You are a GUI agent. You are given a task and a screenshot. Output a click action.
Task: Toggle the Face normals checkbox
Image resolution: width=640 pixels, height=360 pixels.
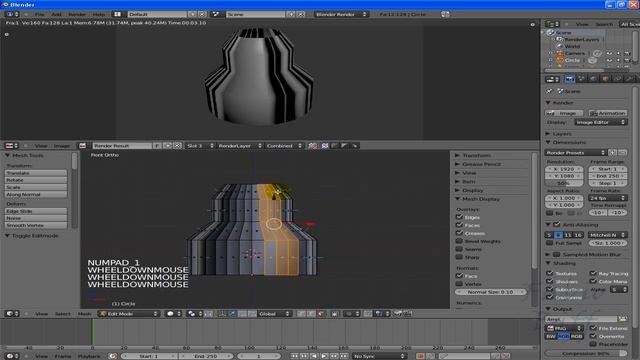point(459,276)
